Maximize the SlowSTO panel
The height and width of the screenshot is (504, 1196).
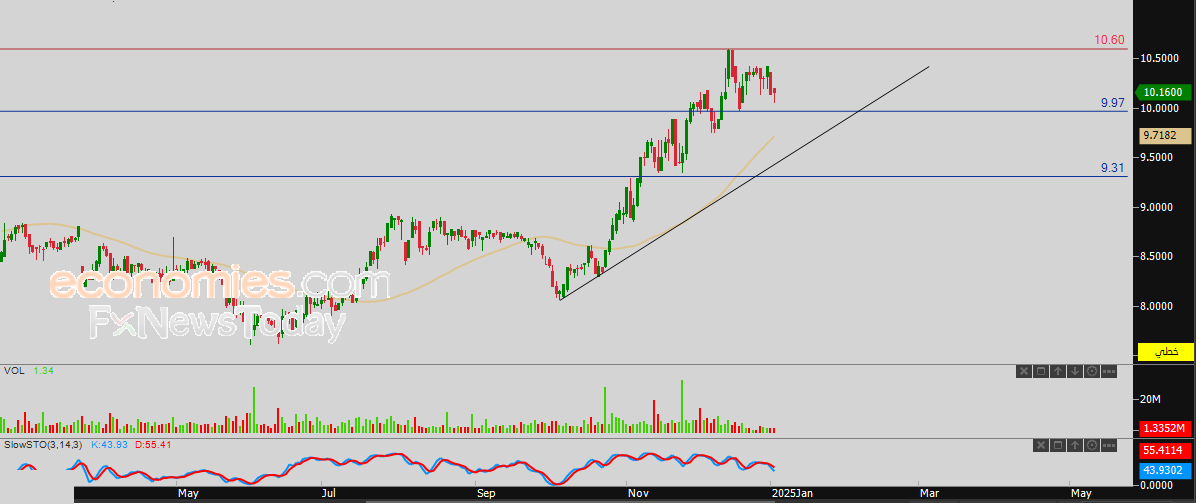pyautogui.click(x=1056, y=444)
